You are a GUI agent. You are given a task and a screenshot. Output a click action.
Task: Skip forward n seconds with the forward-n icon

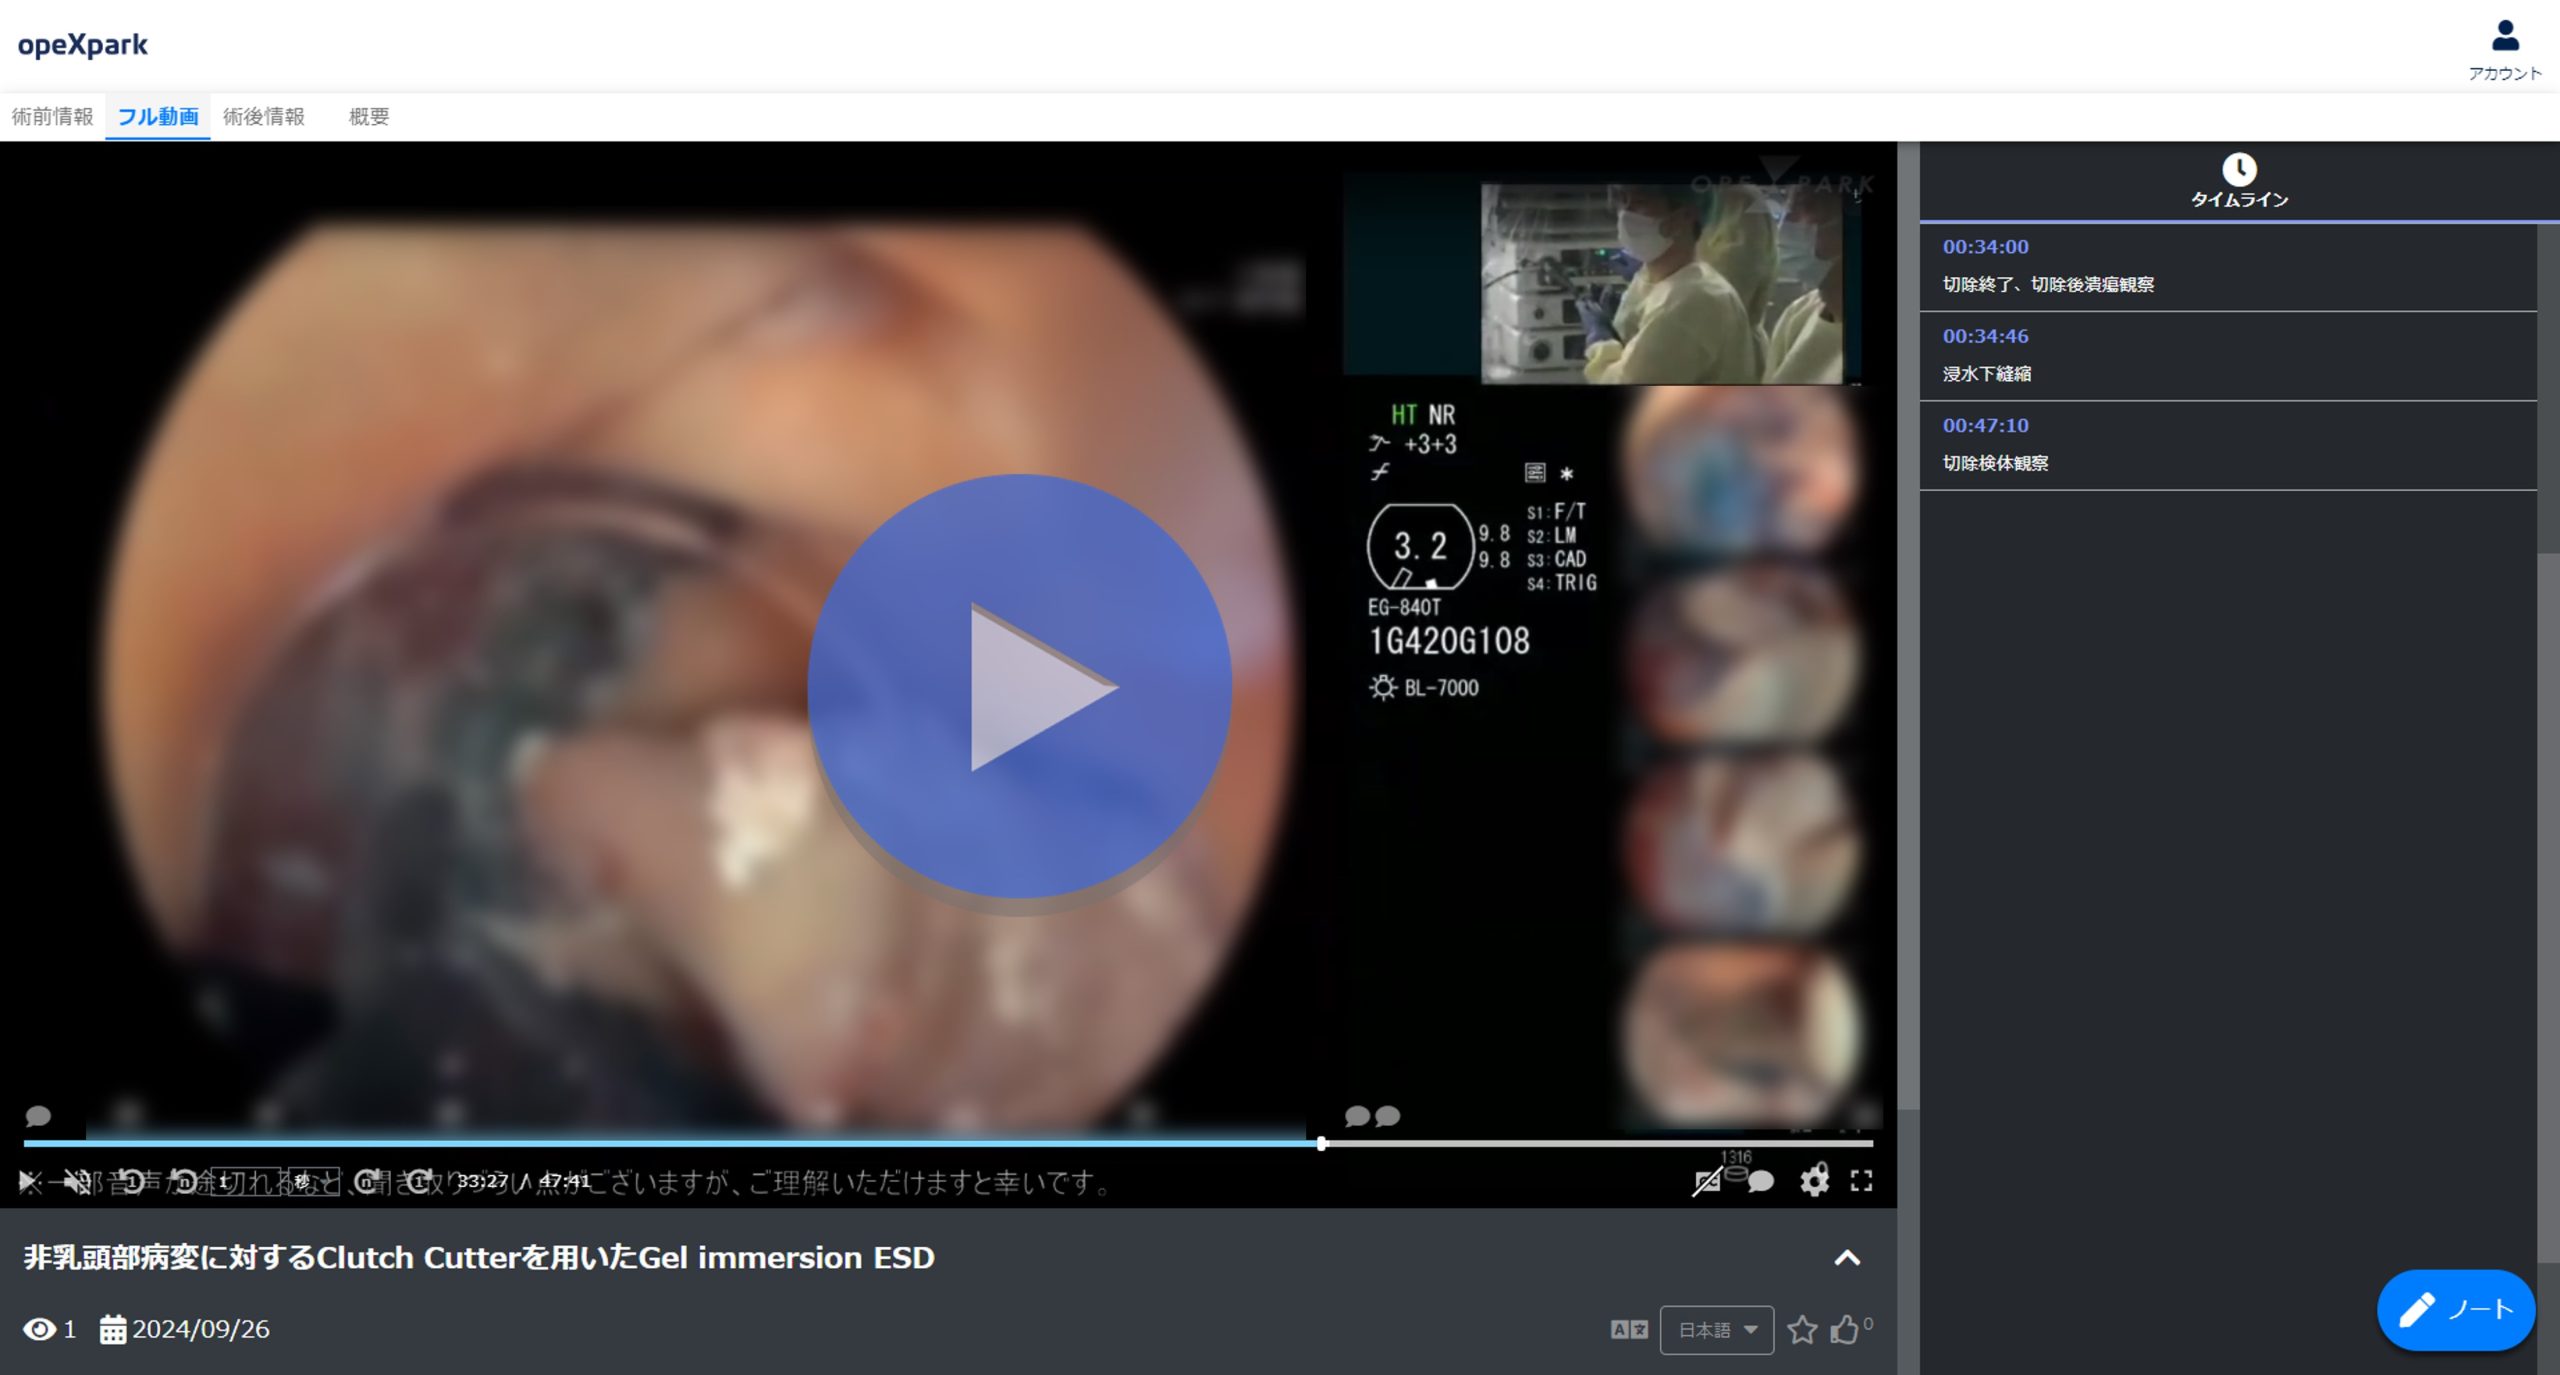click(367, 1182)
